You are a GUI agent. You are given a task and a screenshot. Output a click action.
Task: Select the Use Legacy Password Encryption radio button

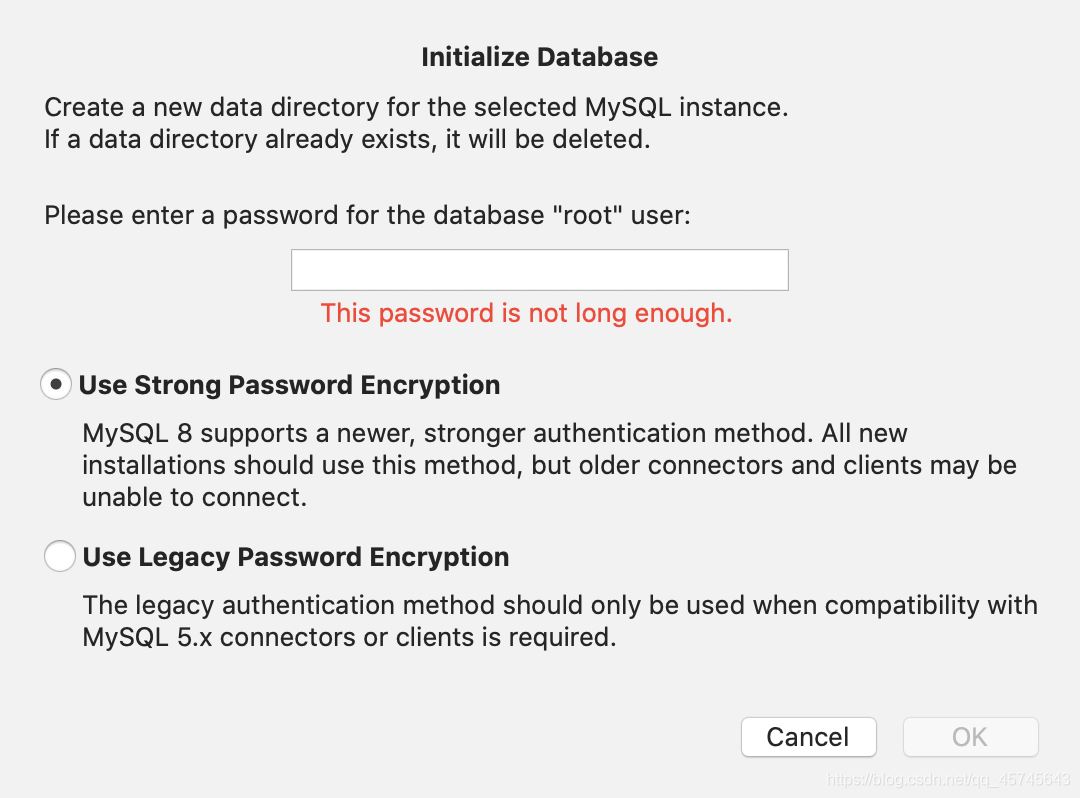(59, 557)
